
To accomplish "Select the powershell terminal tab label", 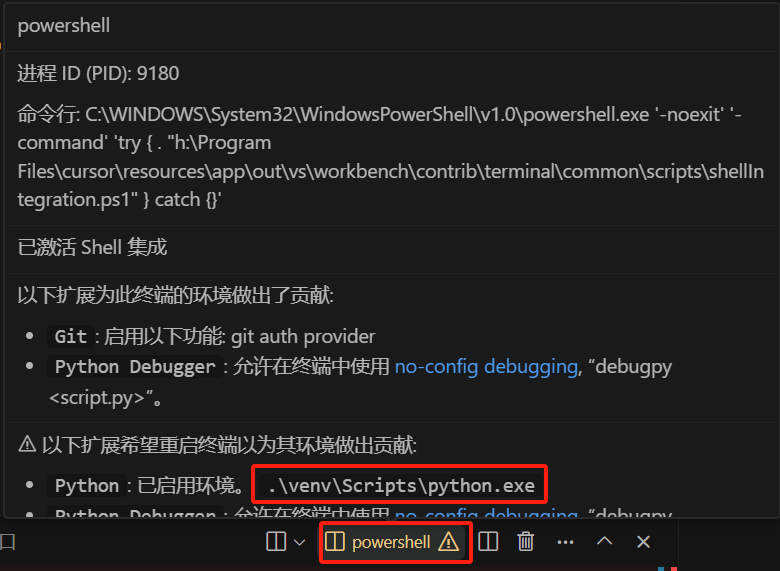I will pos(391,542).
